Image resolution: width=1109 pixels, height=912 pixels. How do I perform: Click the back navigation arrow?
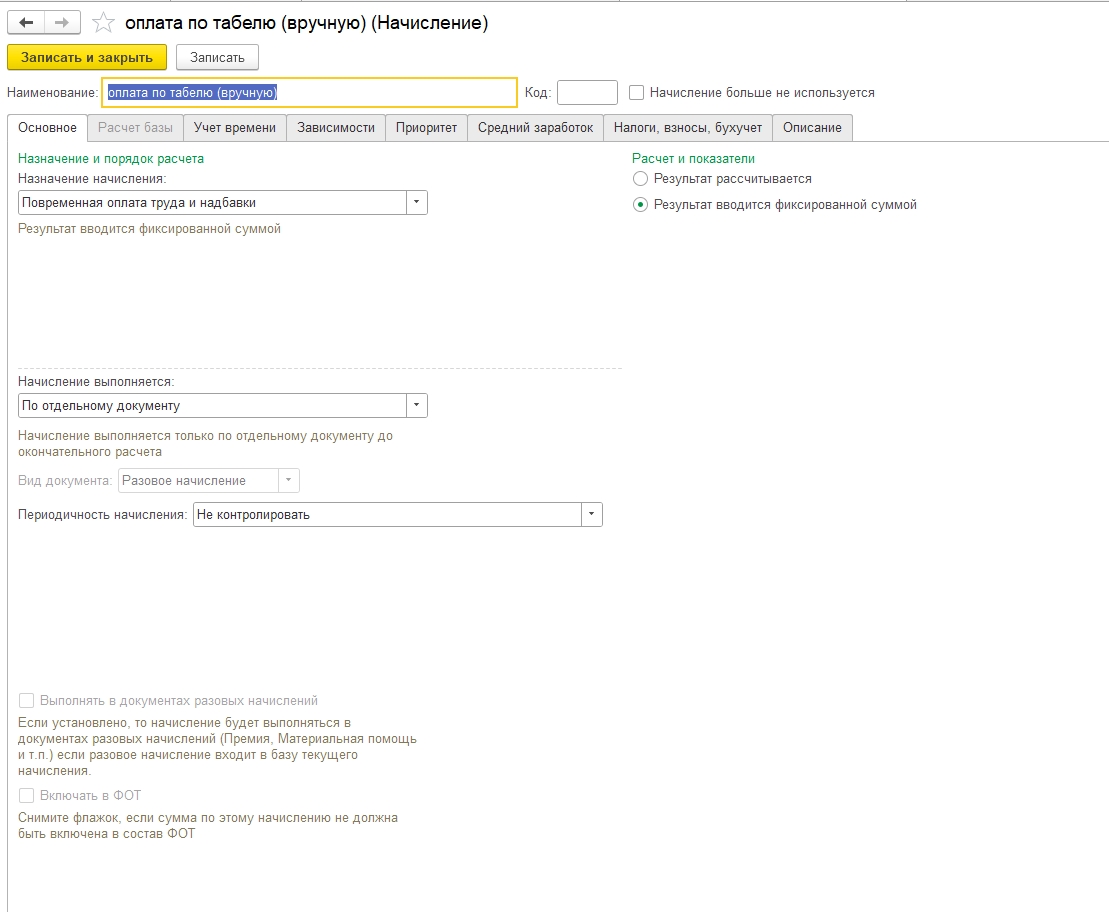click(x=26, y=22)
